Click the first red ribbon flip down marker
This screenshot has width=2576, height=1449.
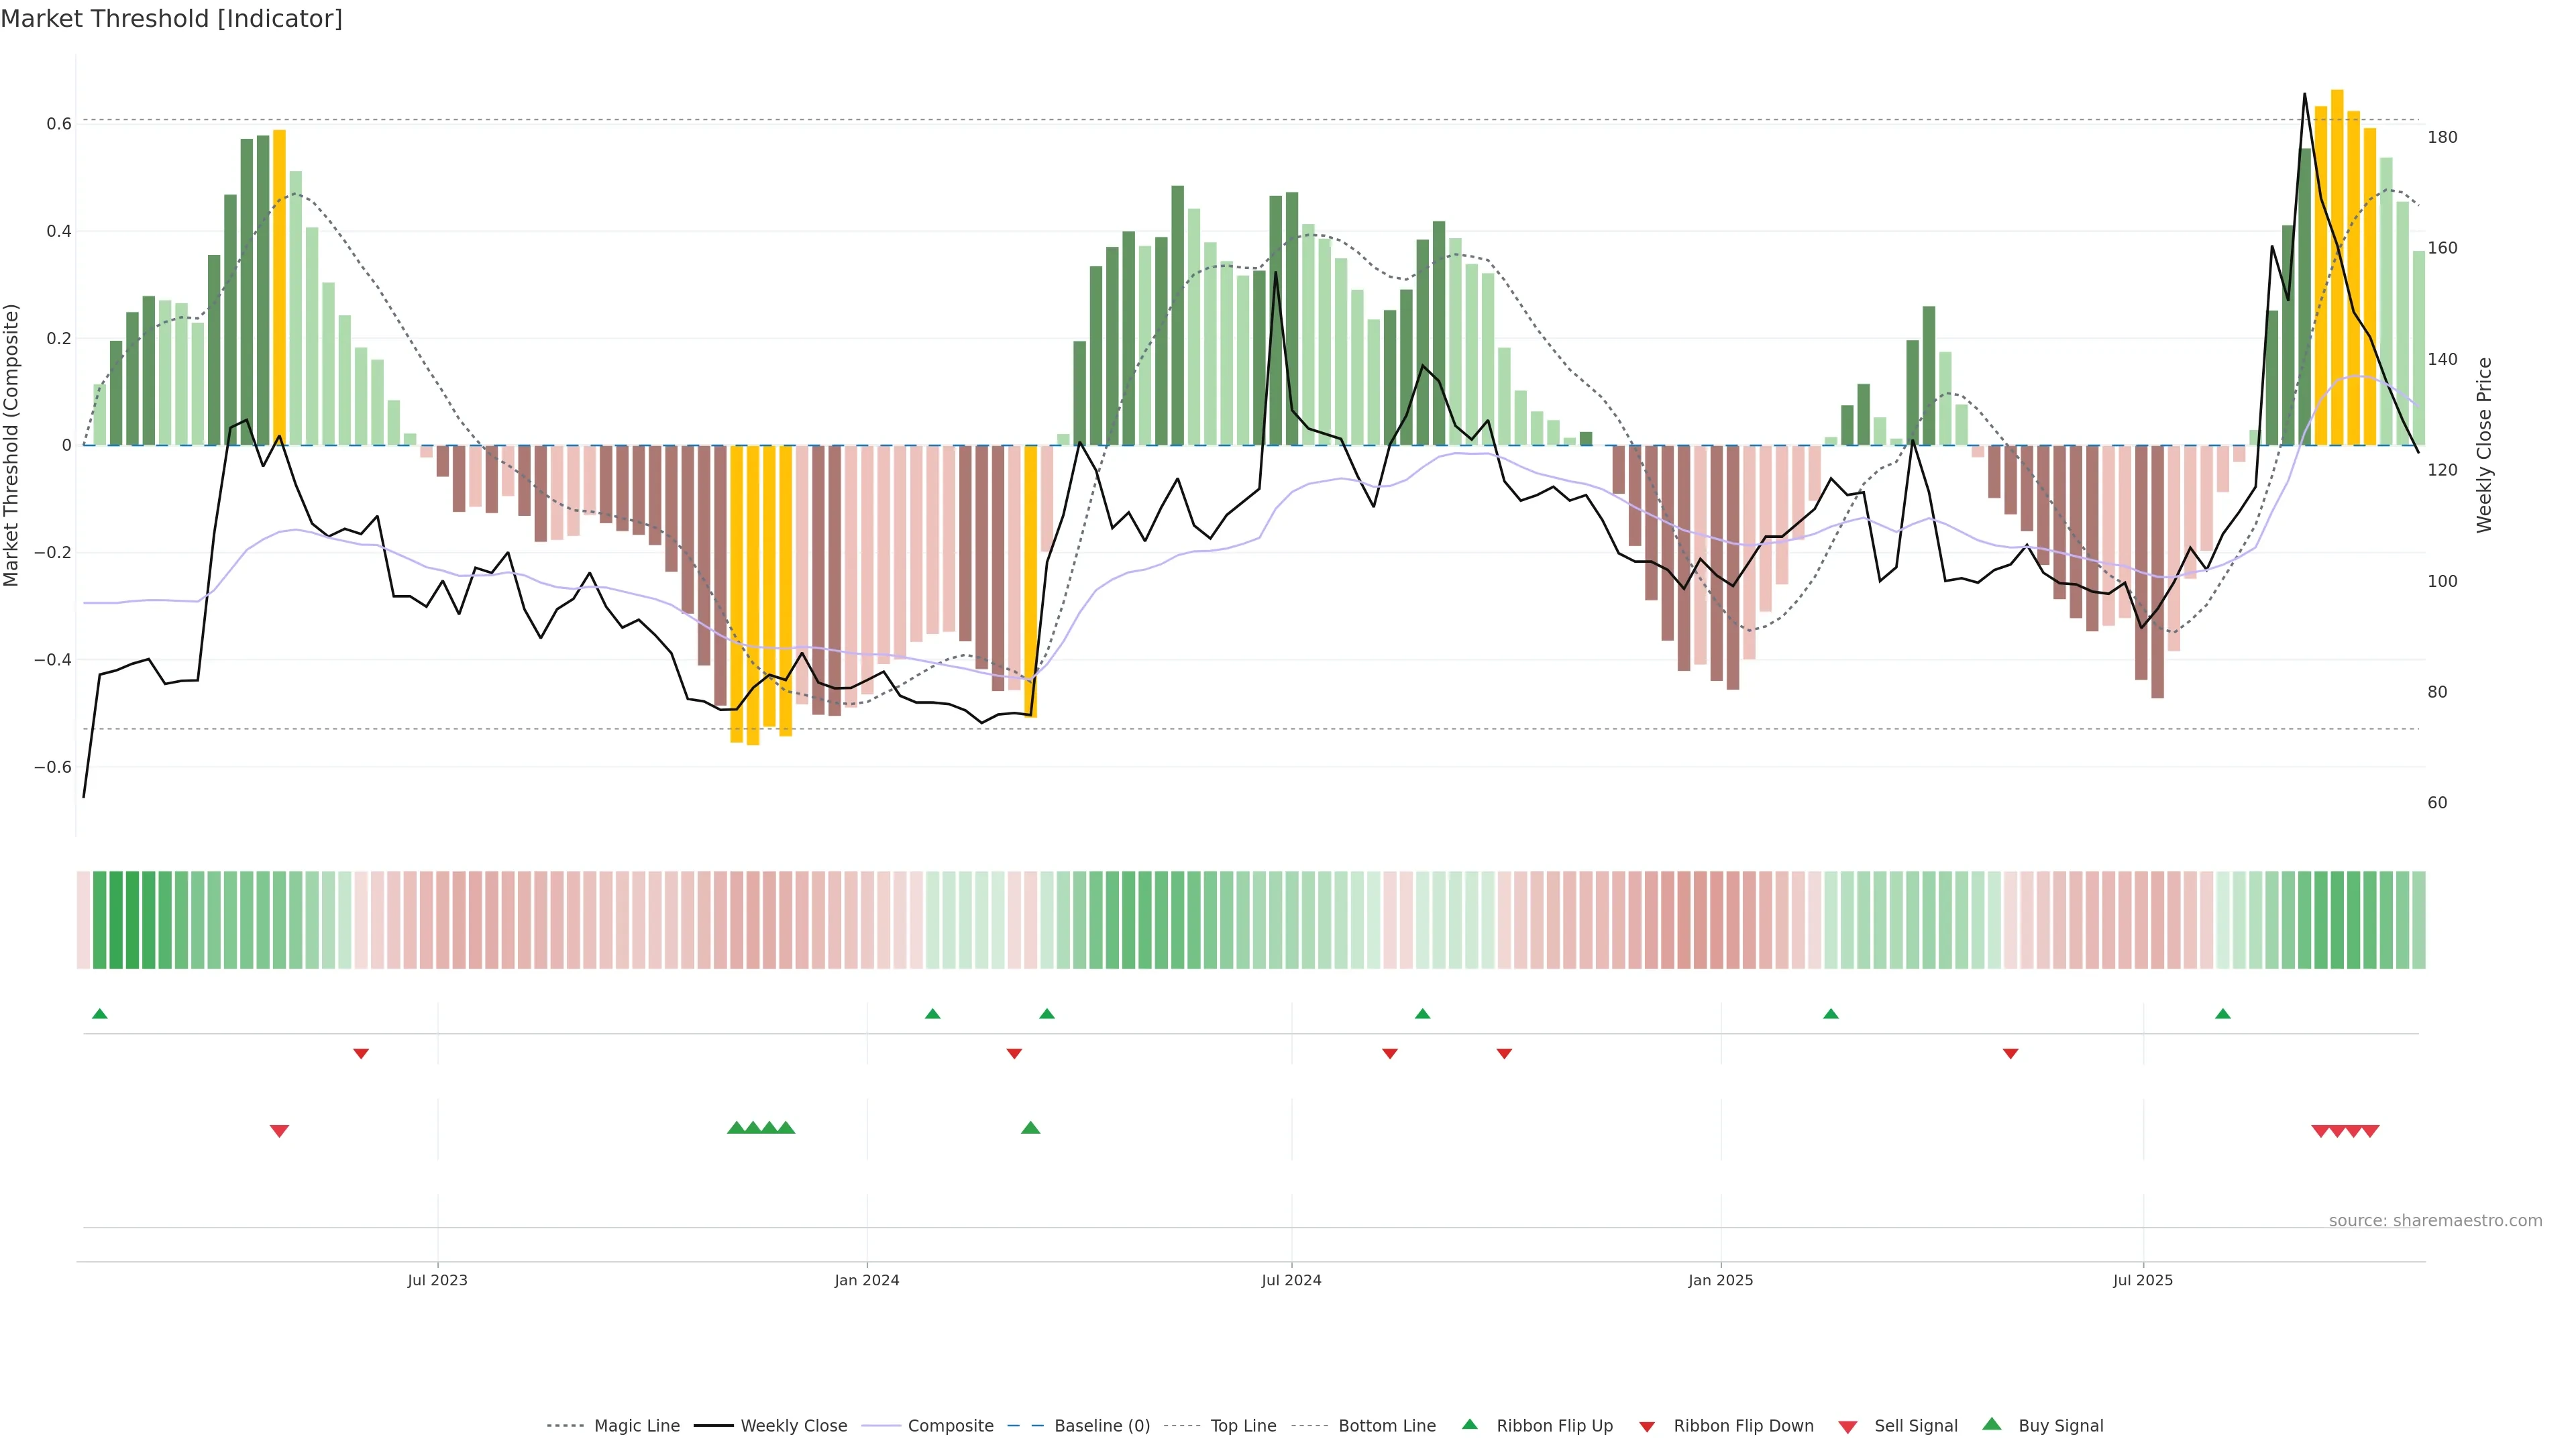click(361, 1054)
